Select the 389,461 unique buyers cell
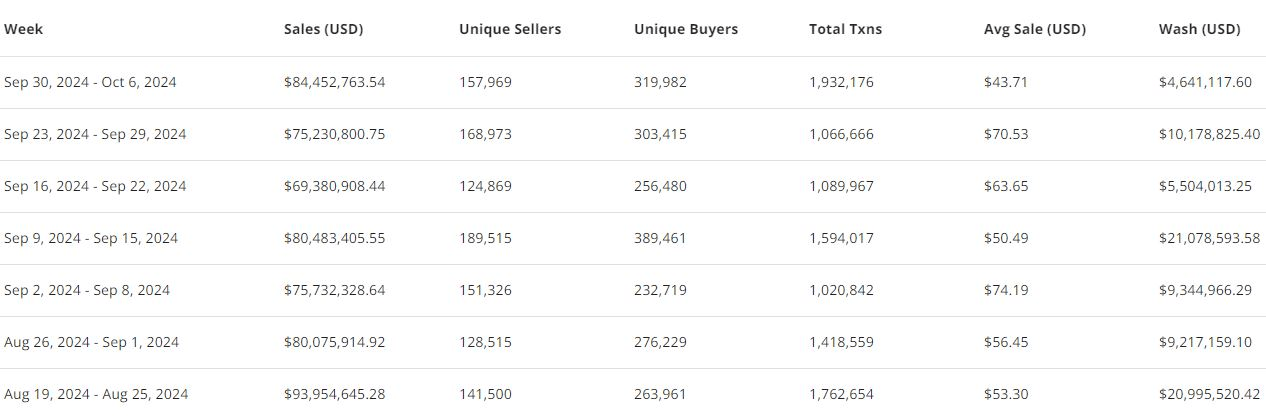 (x=660, y=238)
